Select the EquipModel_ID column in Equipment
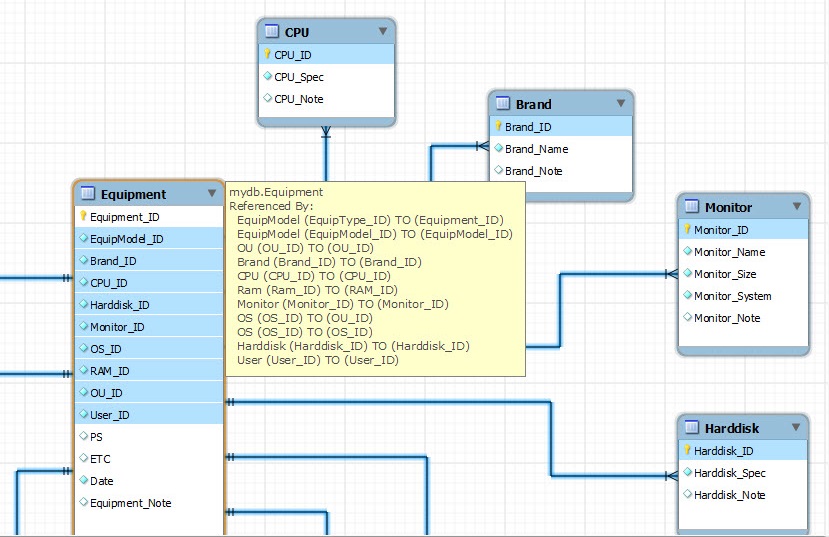 click(x=149, y=239)
